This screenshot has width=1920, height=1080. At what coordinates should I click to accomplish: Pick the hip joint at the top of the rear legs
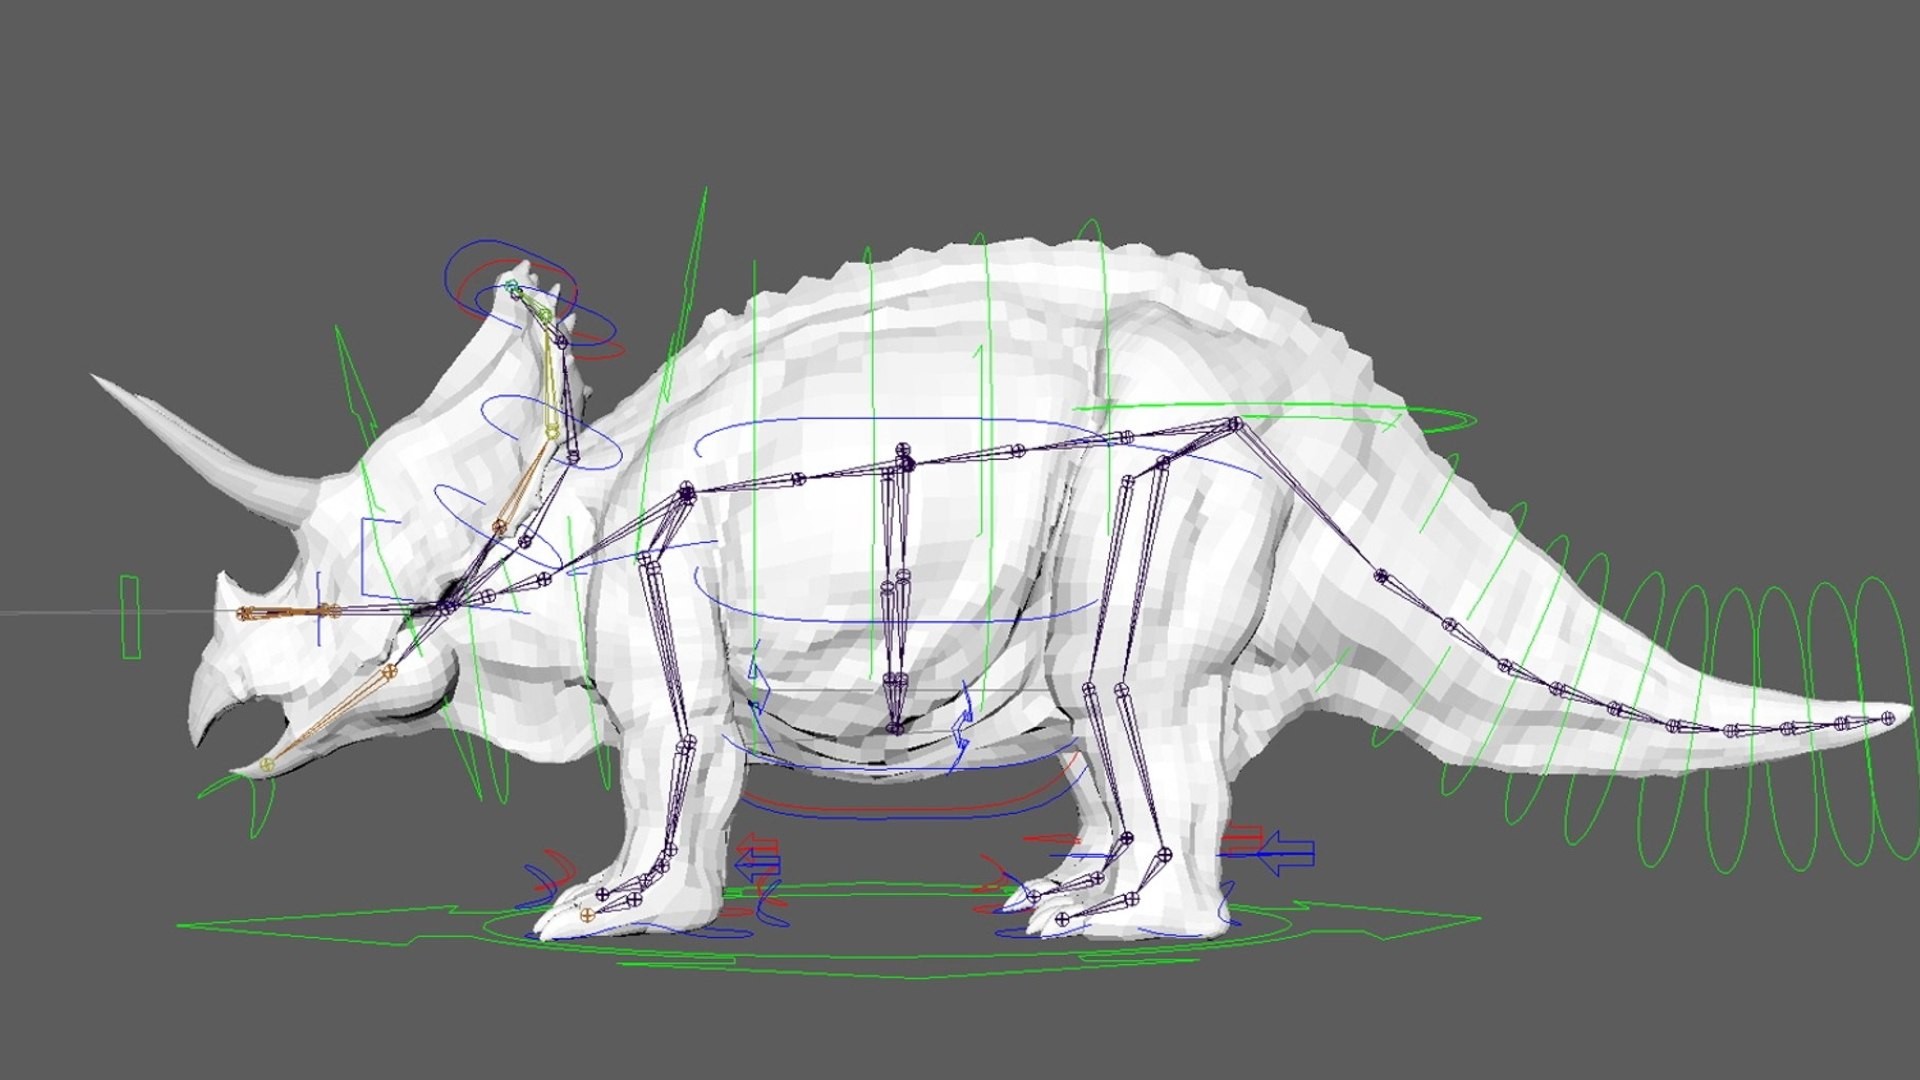[x=1236, y=425]
